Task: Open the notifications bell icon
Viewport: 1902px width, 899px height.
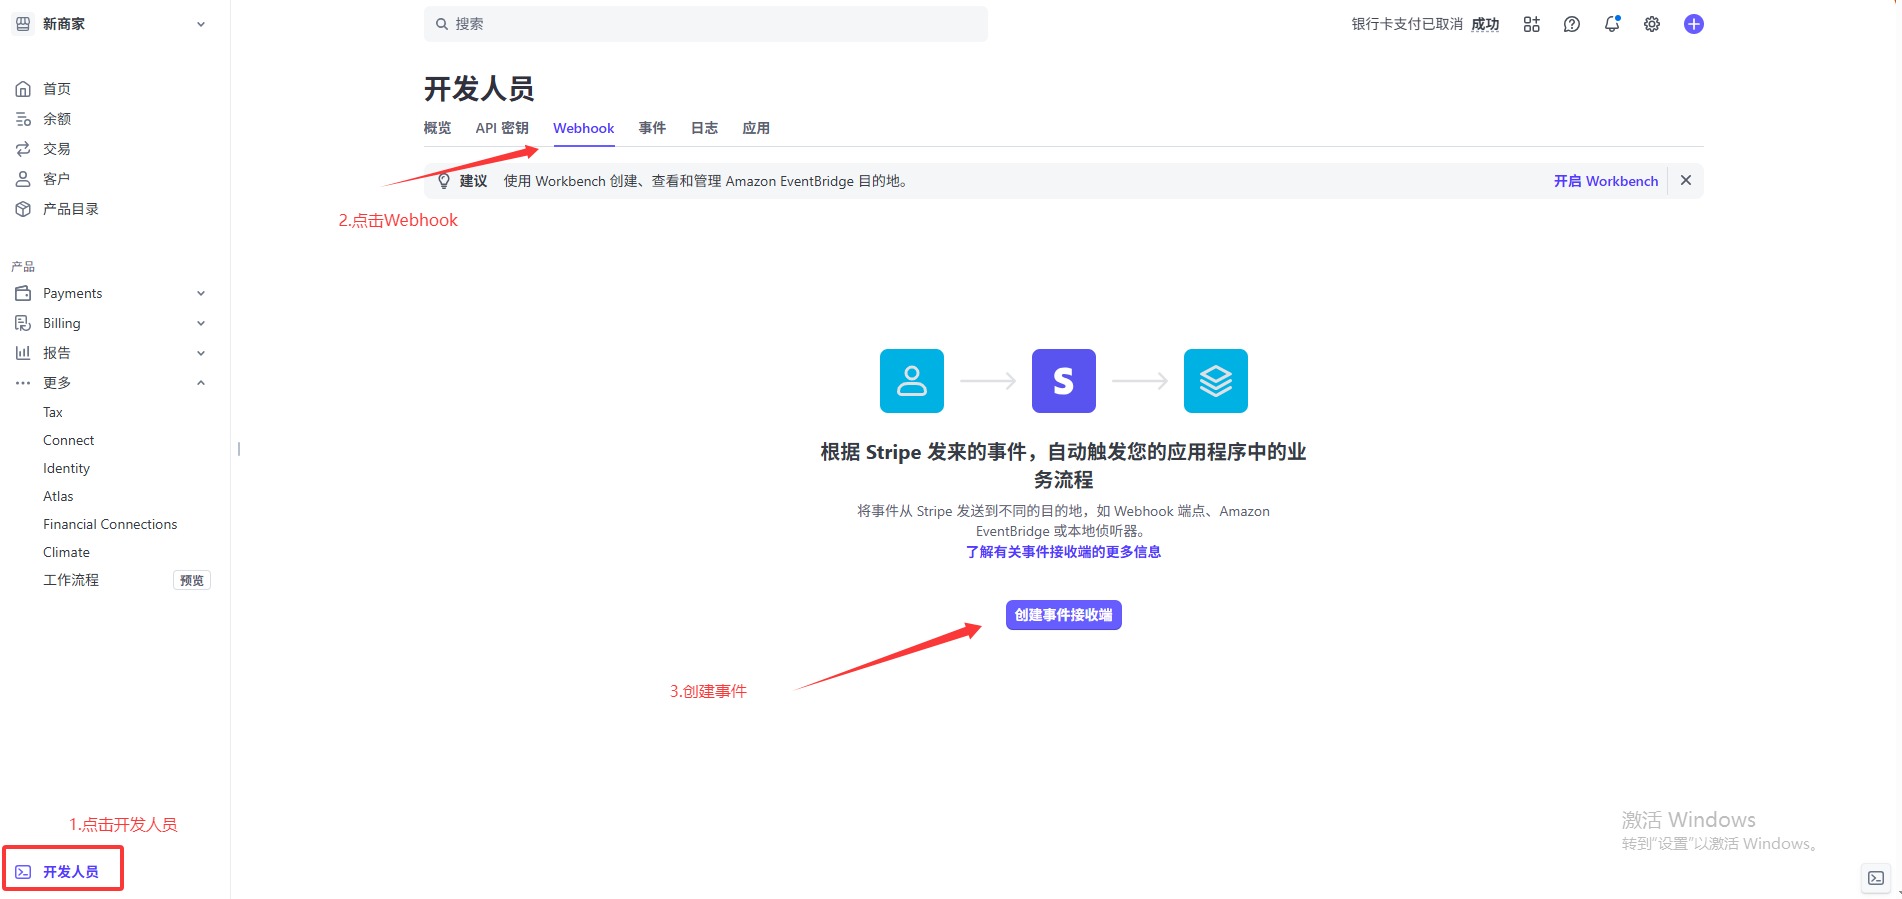Action: coord(1612,24)
